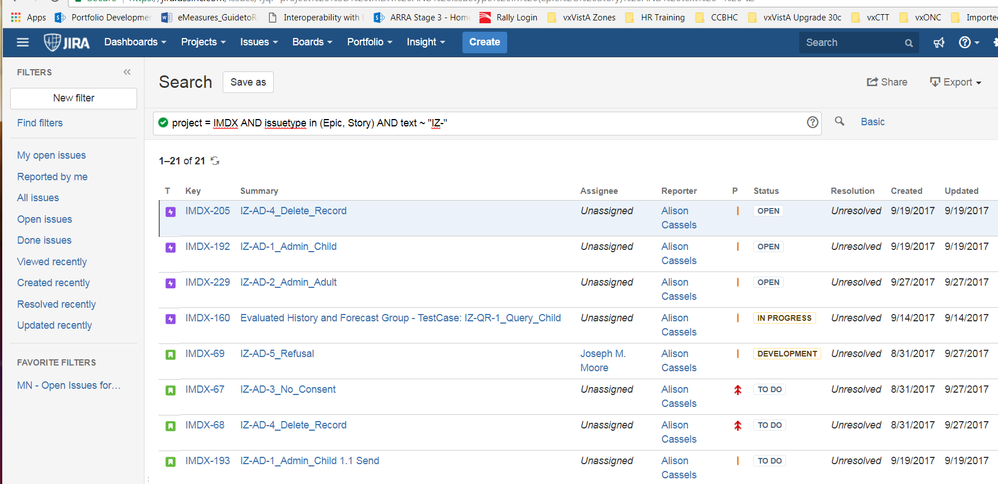Click the JIRA logo
This screenshot has height=484, width=998.
[67, 43]
